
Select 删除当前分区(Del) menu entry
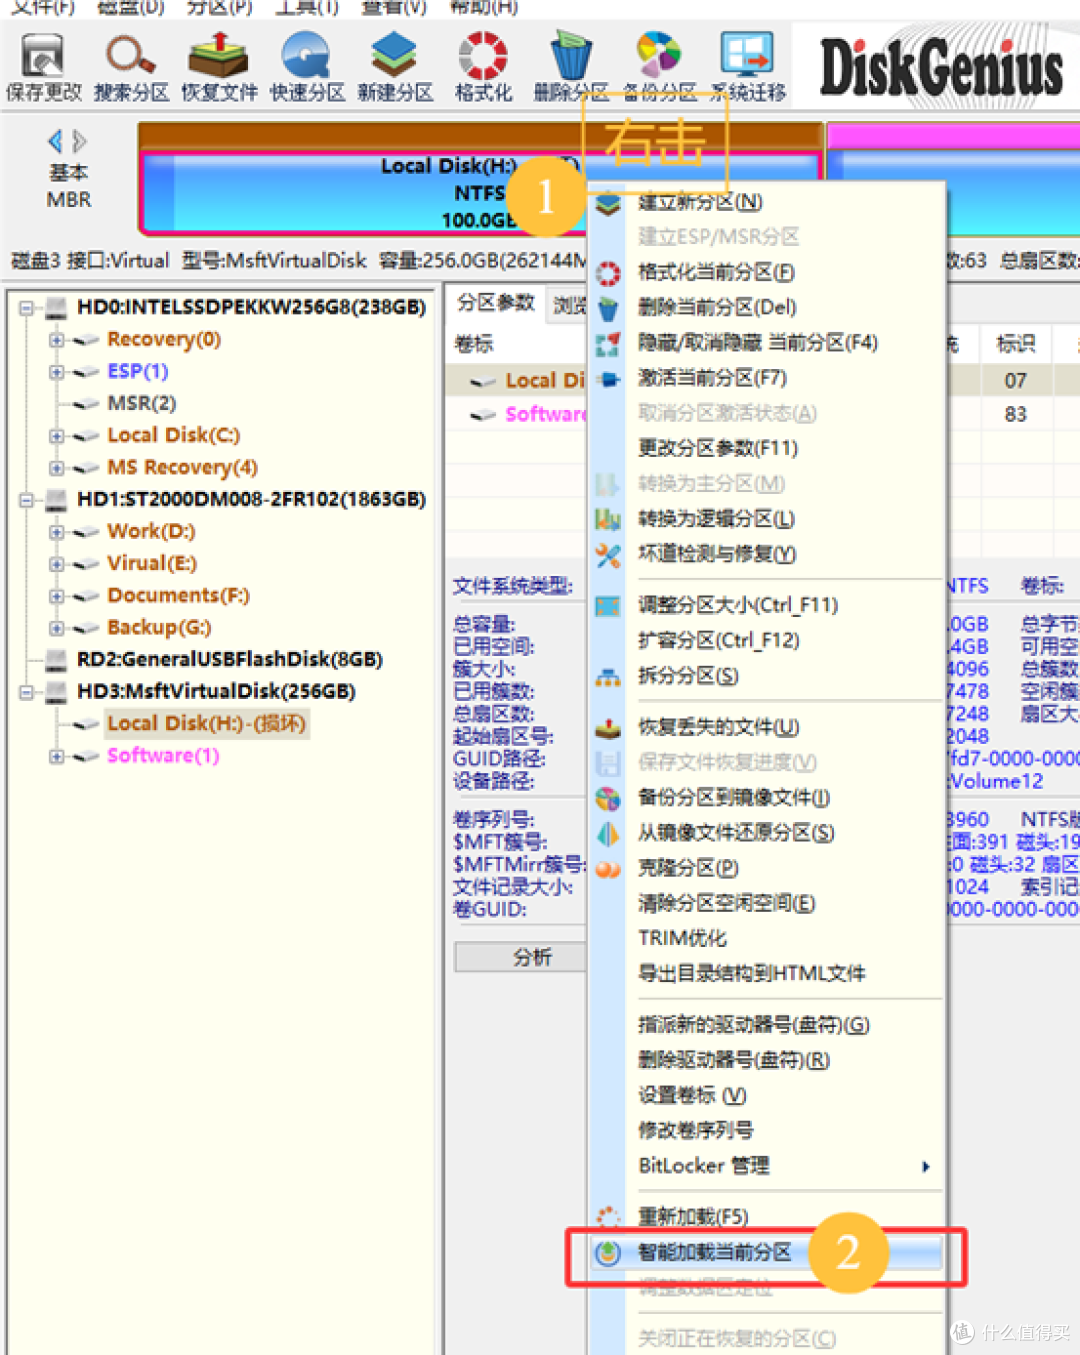click(x=767, y=307)
